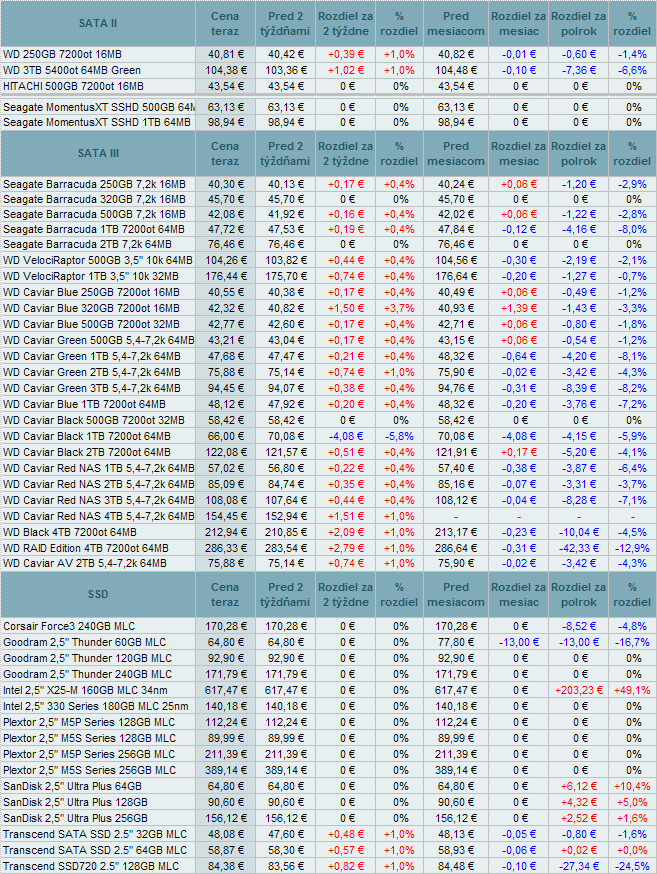The image size is (657, 874).
Task: Click 'Pred mesiacom' header in SATA III
Action: (456, 153)
